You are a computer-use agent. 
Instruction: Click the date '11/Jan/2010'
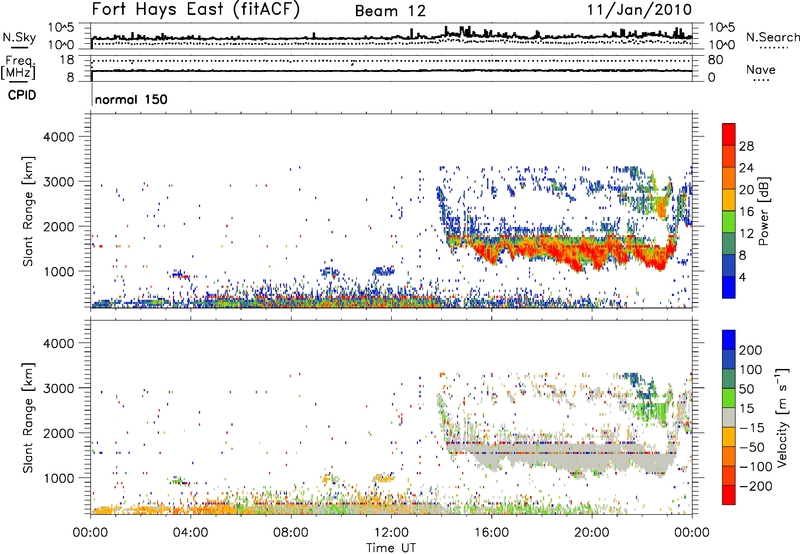tap(639, 10)
